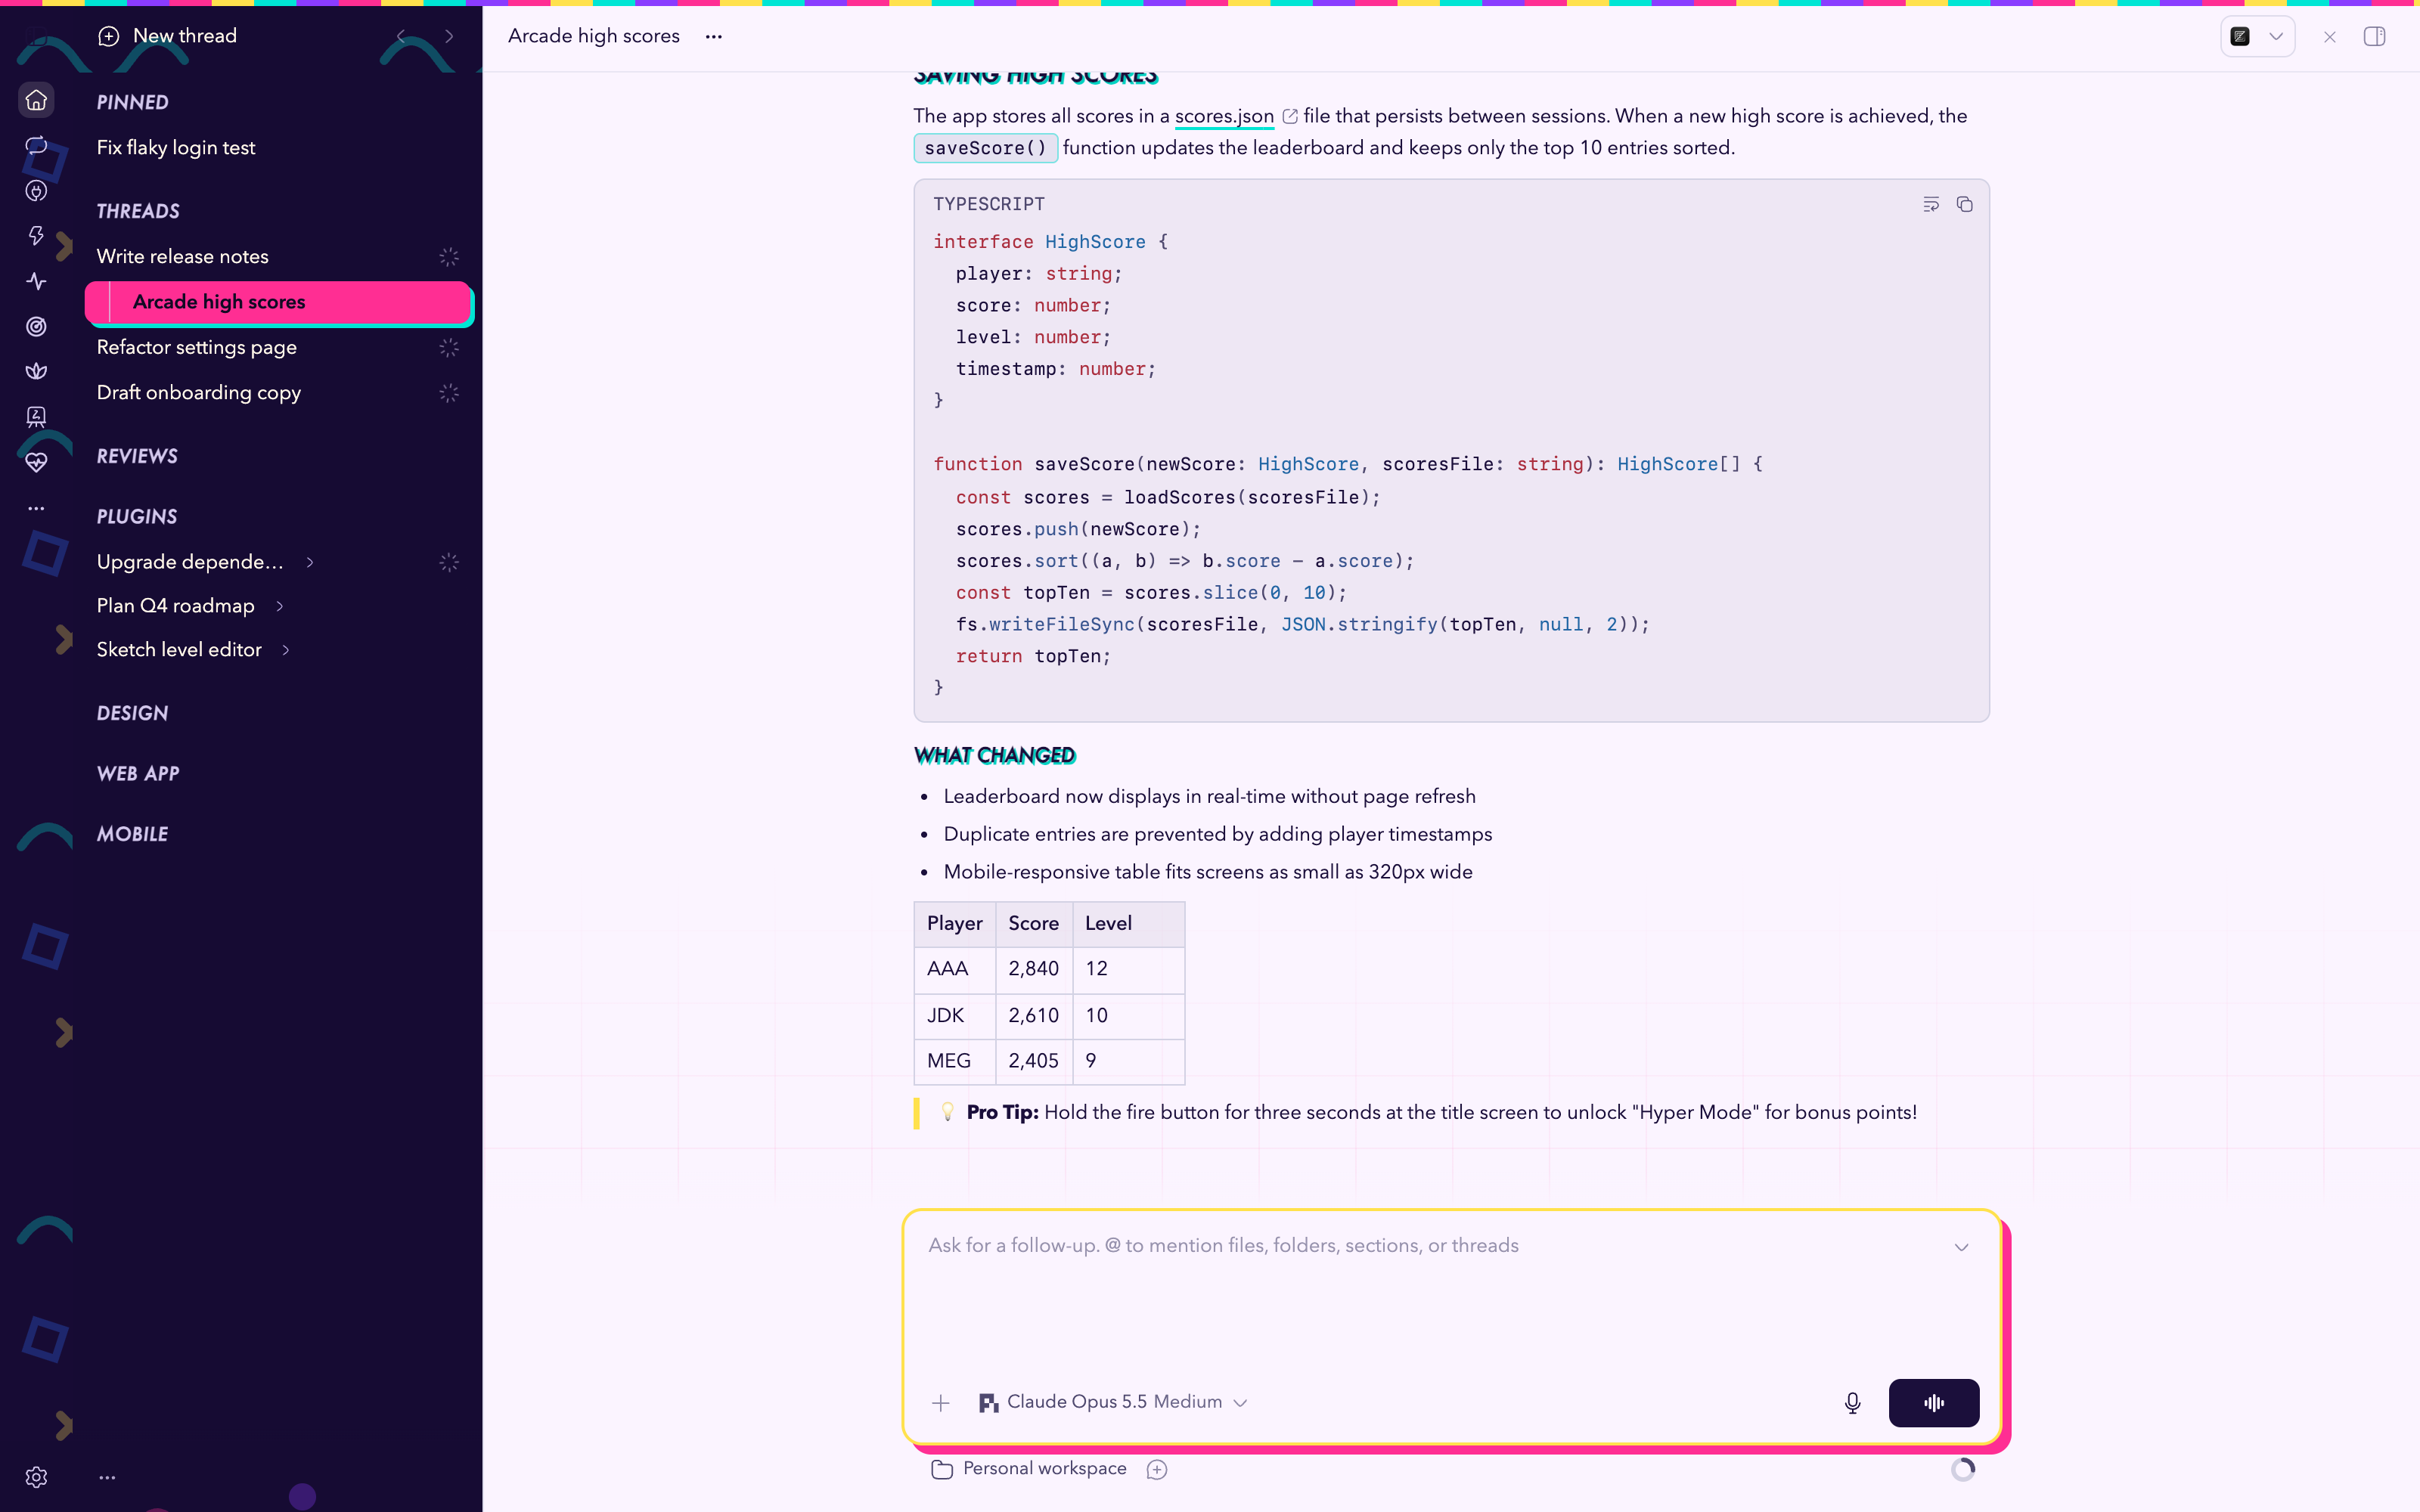2420x1512 pixels.
Task: Add folder with plus next to Personal workspace
Action: (x=1156, y=1469)
